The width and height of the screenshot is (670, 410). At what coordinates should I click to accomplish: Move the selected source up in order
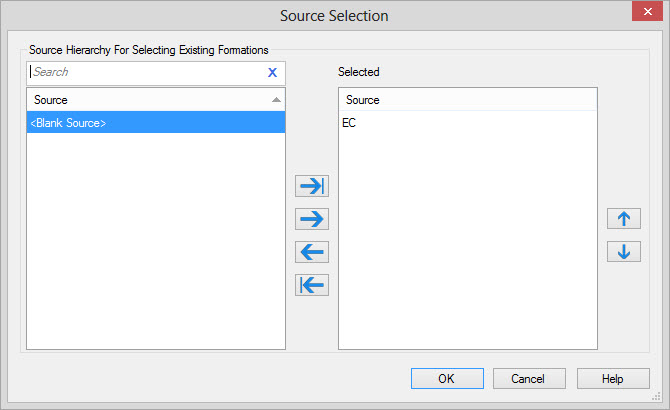click(623, 219)
